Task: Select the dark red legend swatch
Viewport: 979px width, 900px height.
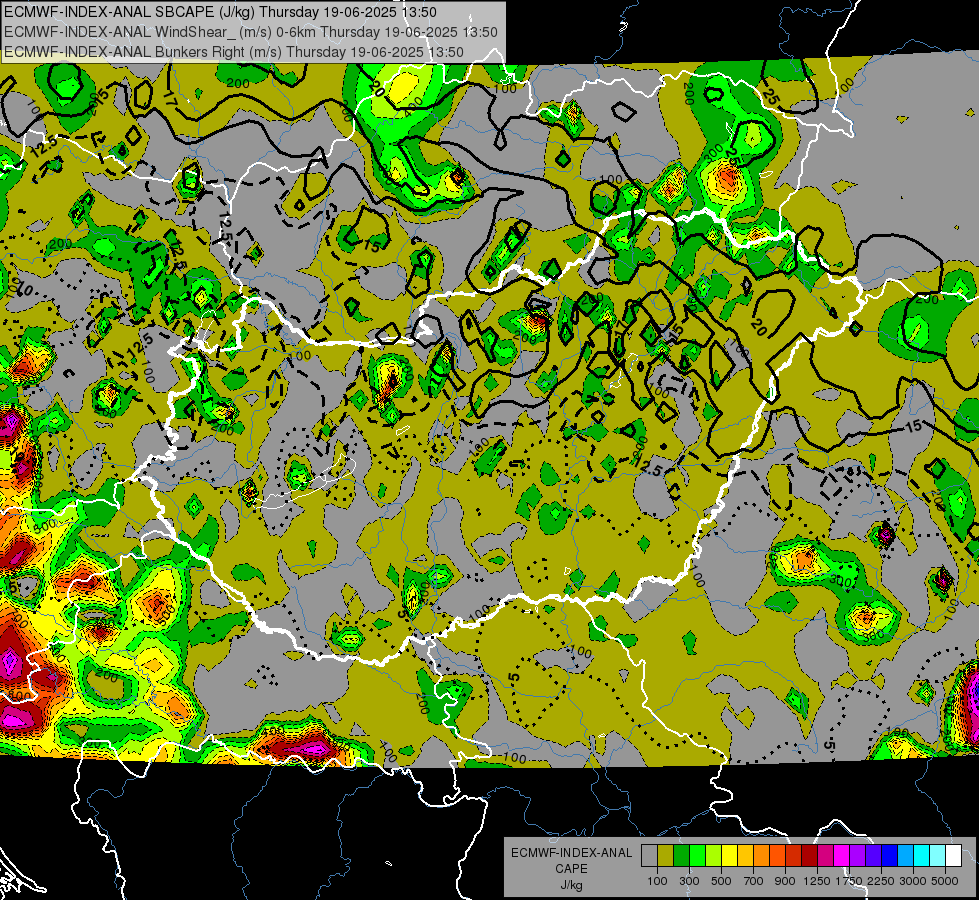Action: tap(810, 856)
